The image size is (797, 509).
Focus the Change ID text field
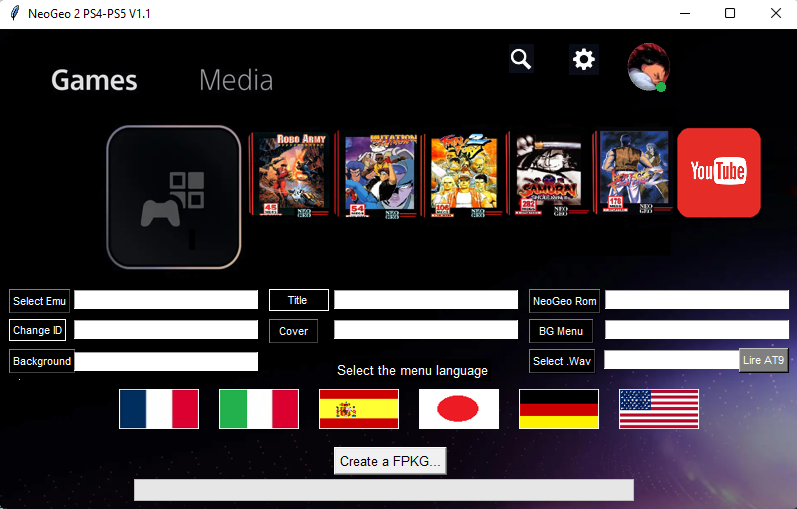pyautogui.click(x=166, y=330)
